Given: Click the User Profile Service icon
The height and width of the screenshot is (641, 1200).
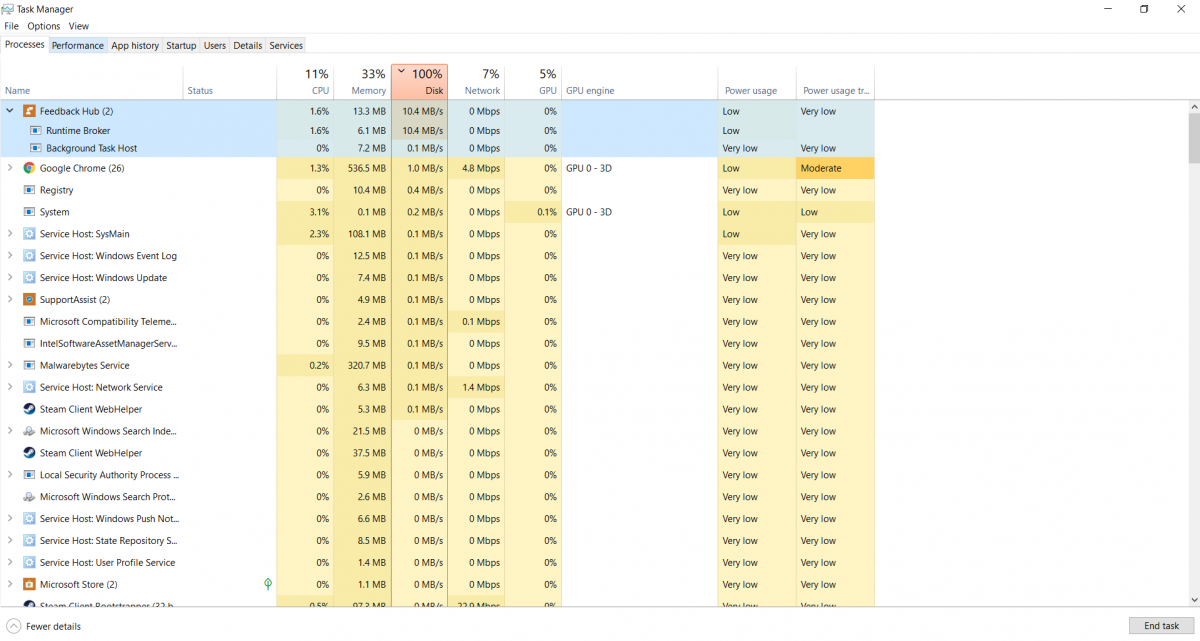Looking at the screenshot, I should [30, 563].
